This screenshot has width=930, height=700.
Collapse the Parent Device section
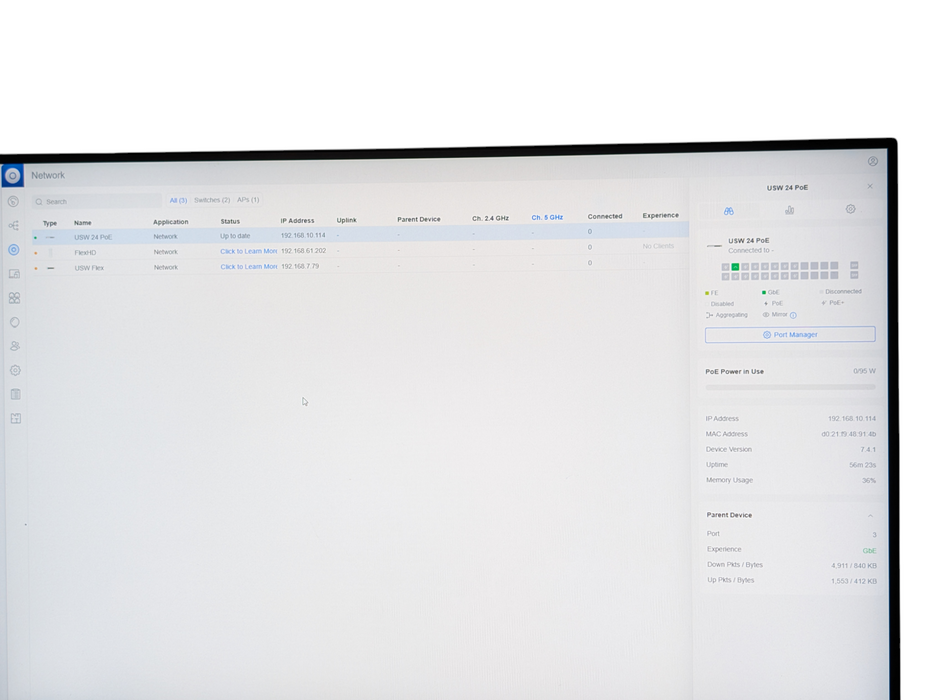point(871,516)
